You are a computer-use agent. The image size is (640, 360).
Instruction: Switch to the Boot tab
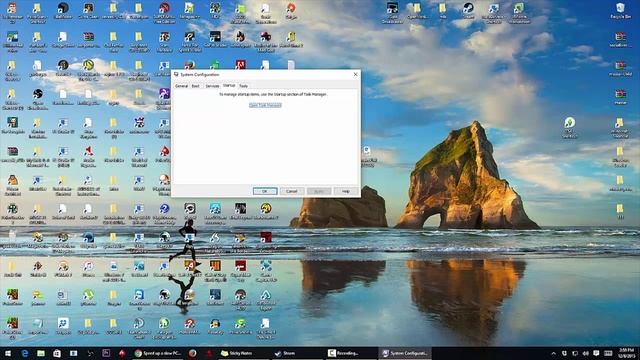pos(196,86)
